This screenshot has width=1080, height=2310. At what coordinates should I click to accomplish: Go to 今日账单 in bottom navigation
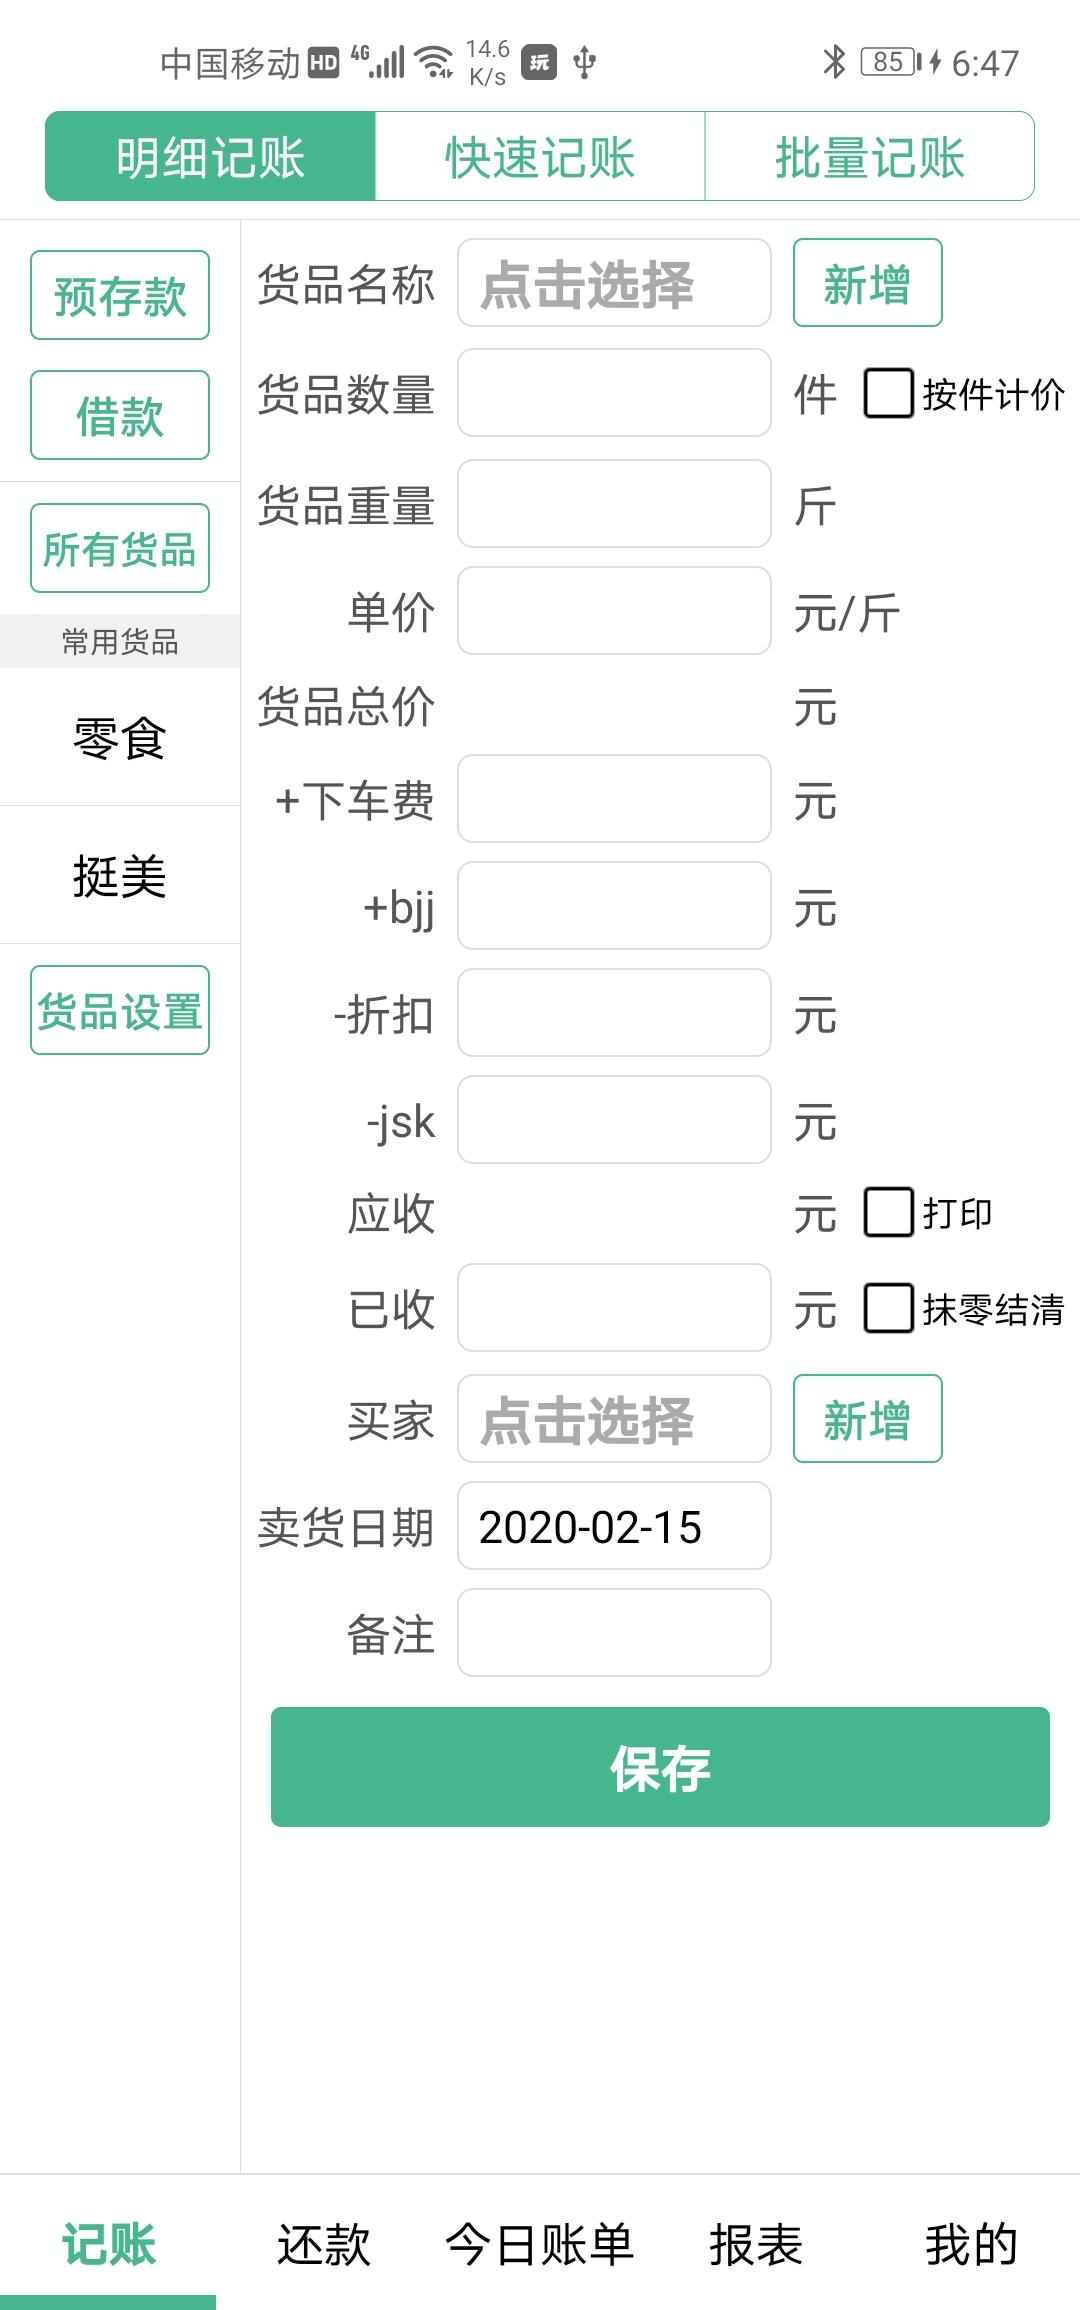[540, 2244]
